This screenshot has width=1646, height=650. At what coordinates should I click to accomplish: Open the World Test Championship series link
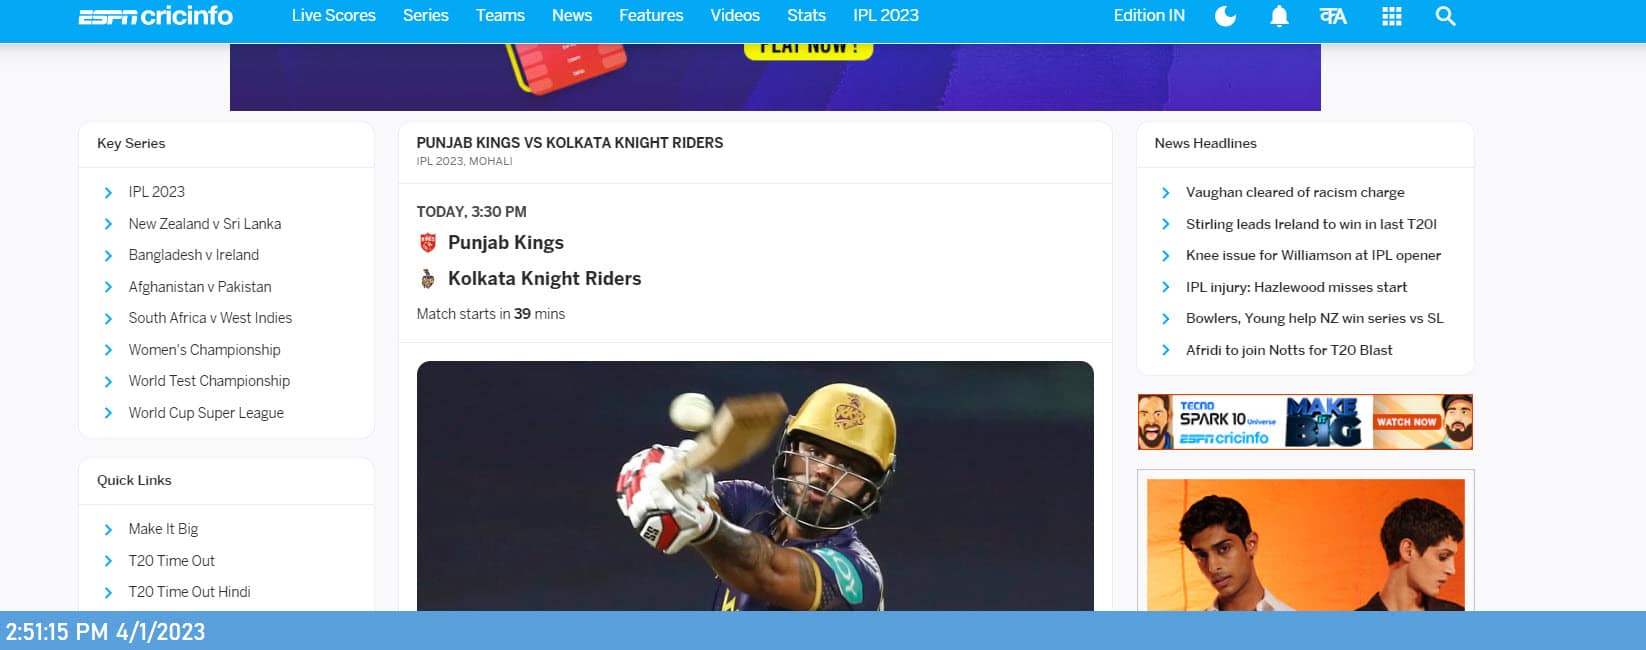coord(209,381)
